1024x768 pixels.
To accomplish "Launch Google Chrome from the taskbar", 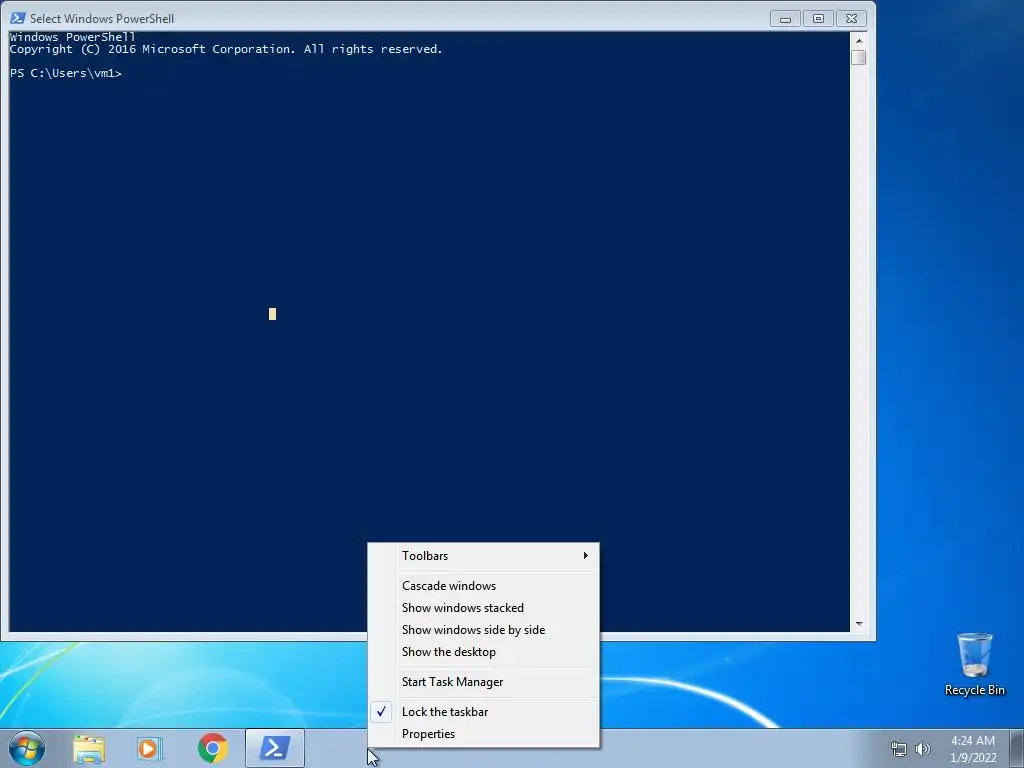I will pyautogui.click(x=212, y=748).
